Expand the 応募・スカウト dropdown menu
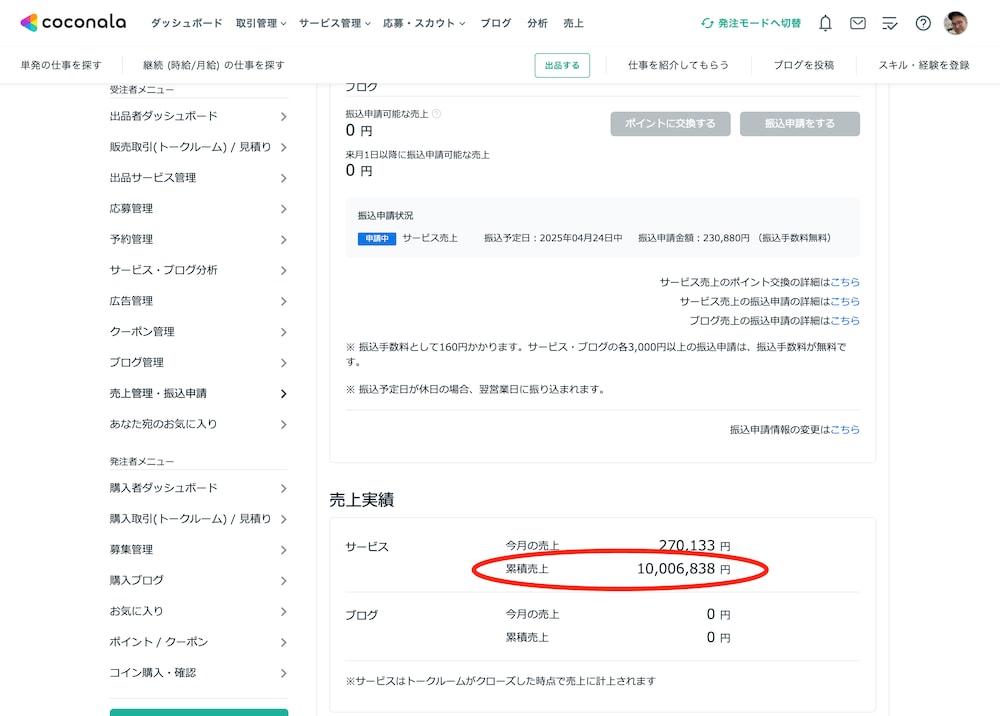This screenshot has width=1000, height=716. tap(424, 23)
